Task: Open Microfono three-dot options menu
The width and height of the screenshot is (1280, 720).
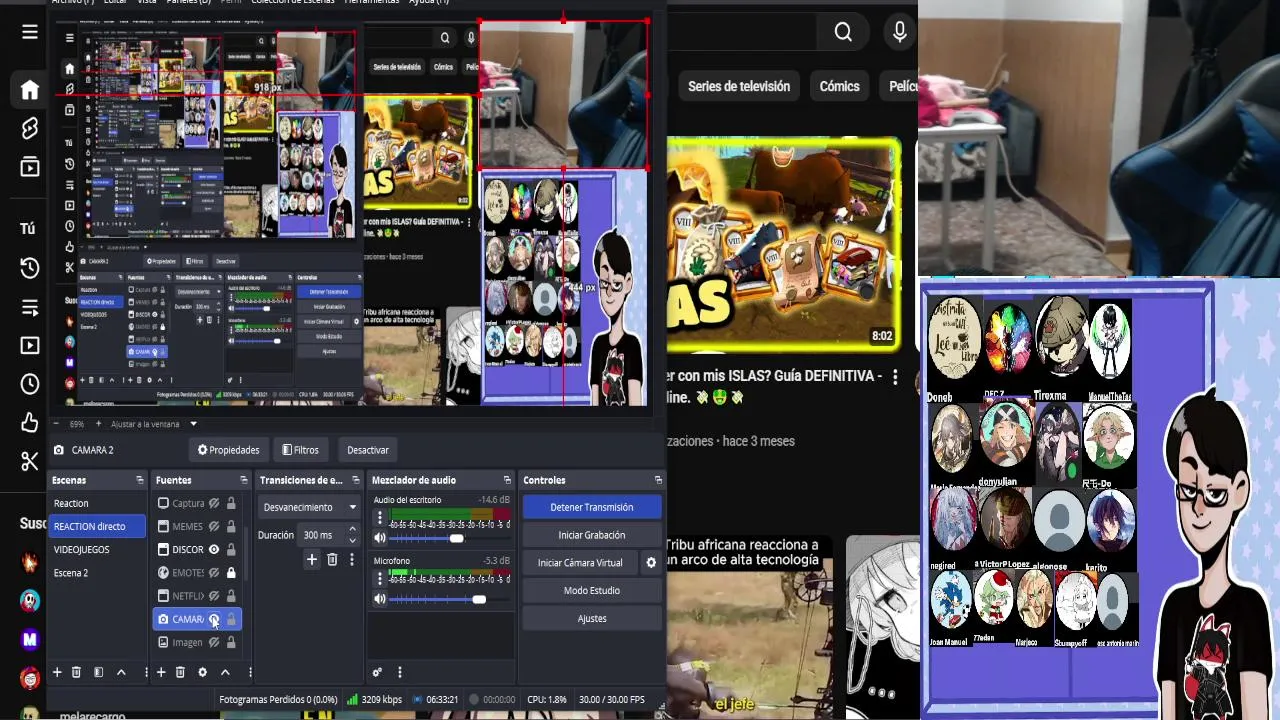Action: click(x=380, y=579)
